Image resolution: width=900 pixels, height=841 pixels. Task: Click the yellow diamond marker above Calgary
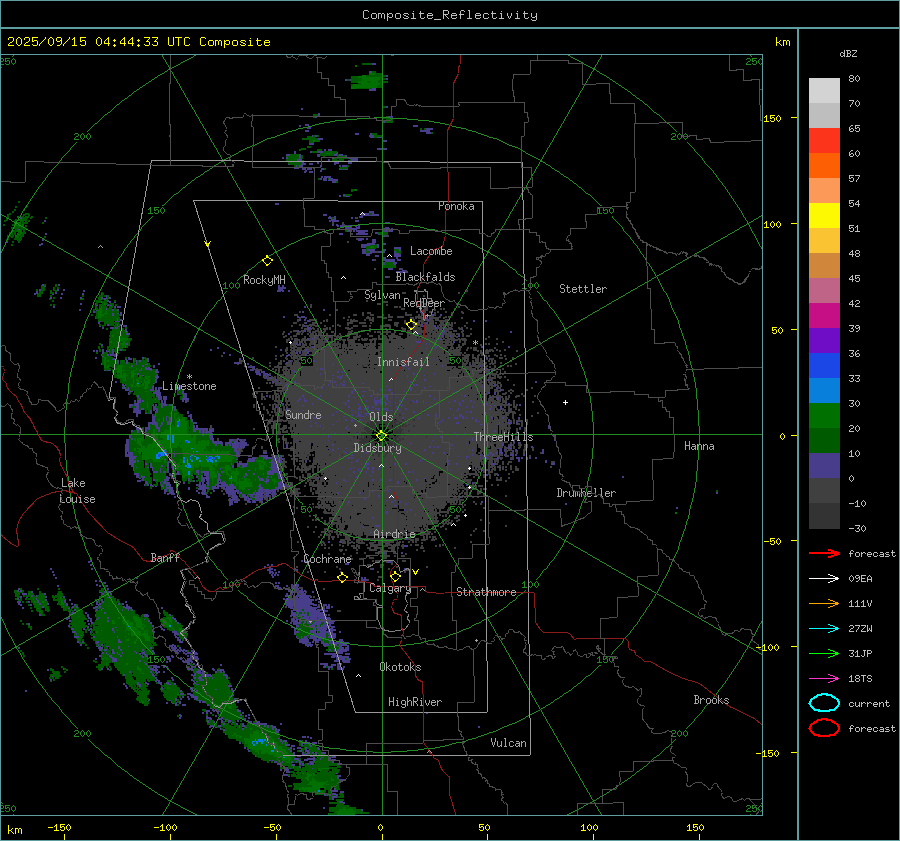tap(395, 576)
